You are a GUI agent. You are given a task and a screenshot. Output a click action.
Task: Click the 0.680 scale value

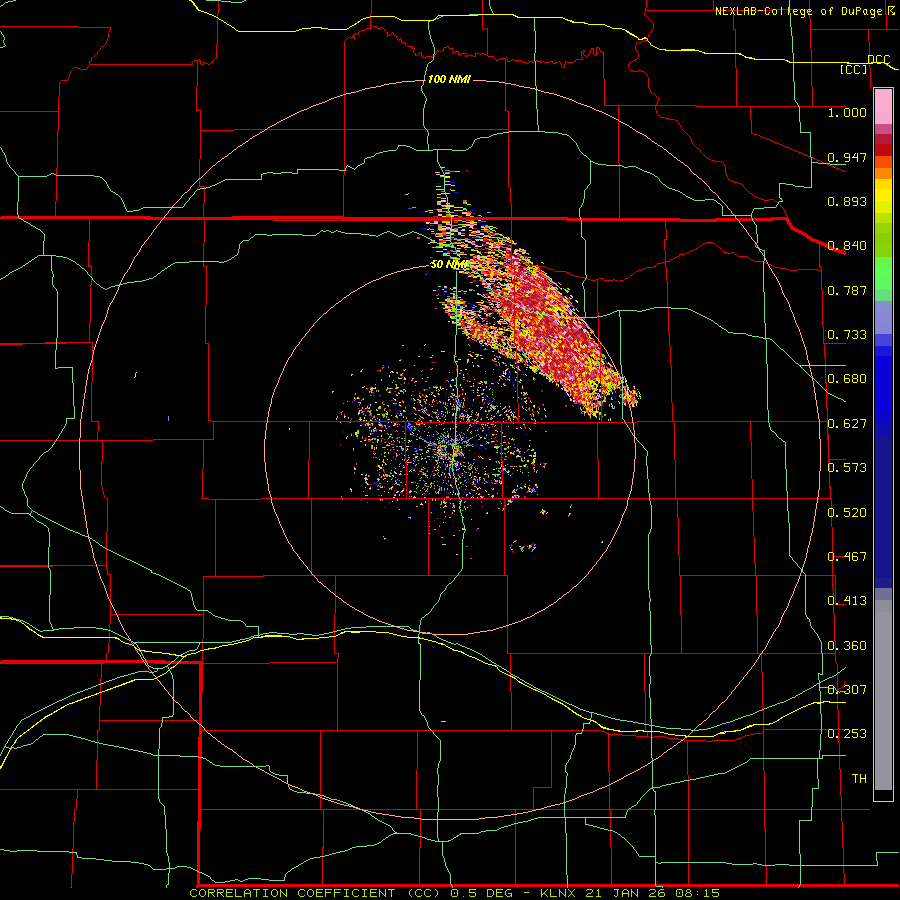point(847,379)
